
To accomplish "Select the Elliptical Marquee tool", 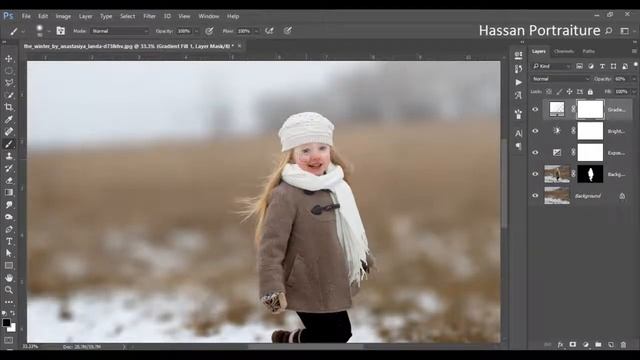I will [x=9, y=71].
